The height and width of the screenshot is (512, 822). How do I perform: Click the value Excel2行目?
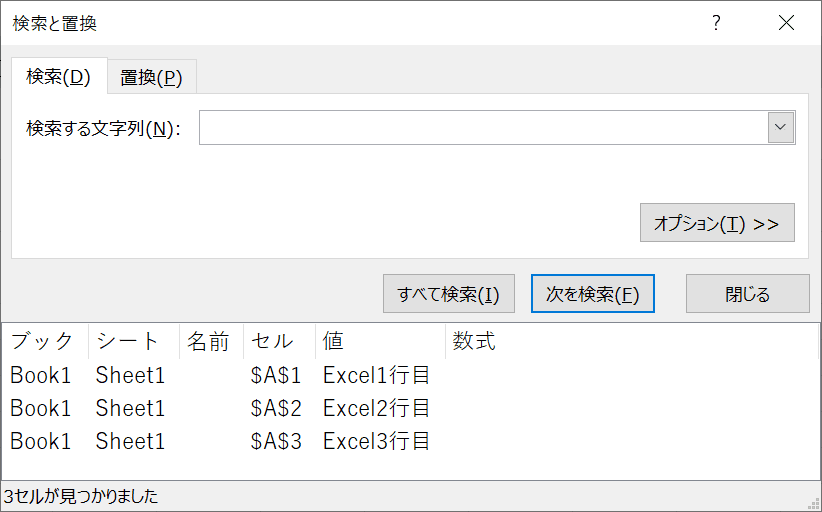(x=376, y=408)
